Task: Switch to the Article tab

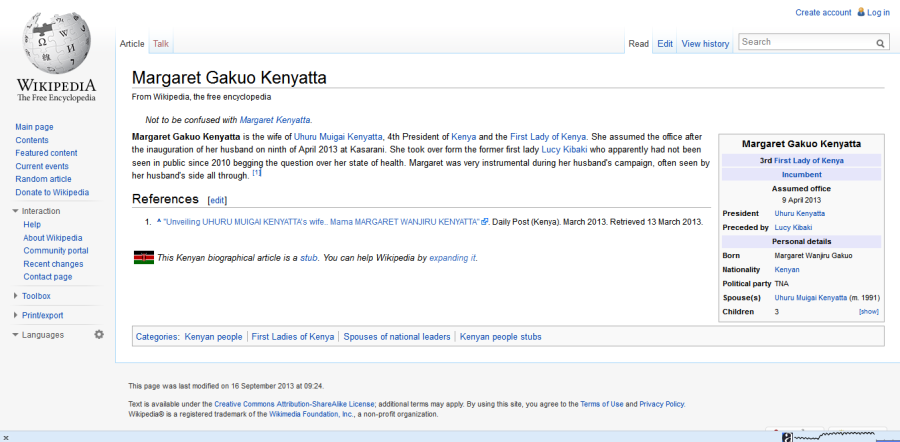Action: 132,44
